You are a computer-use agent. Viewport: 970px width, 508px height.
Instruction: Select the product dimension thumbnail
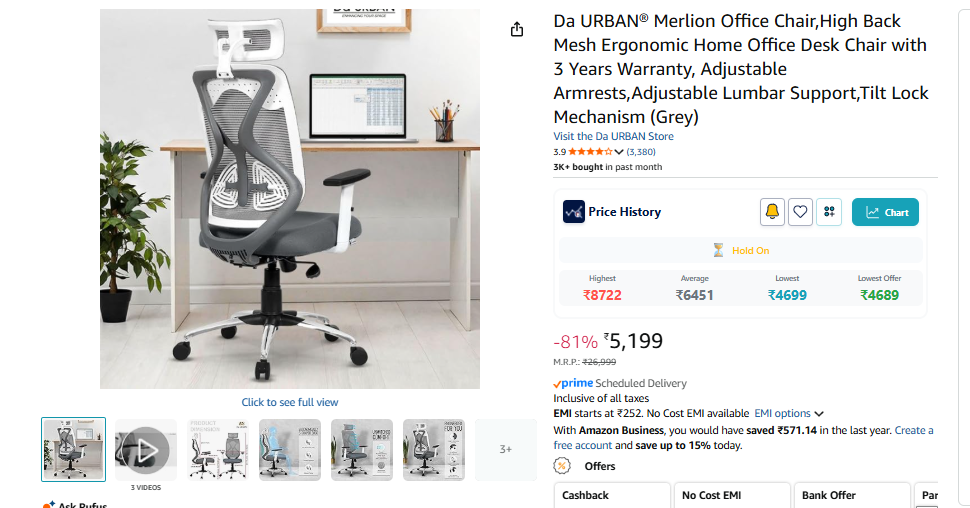pyautogui.click(x=218, y=450)
